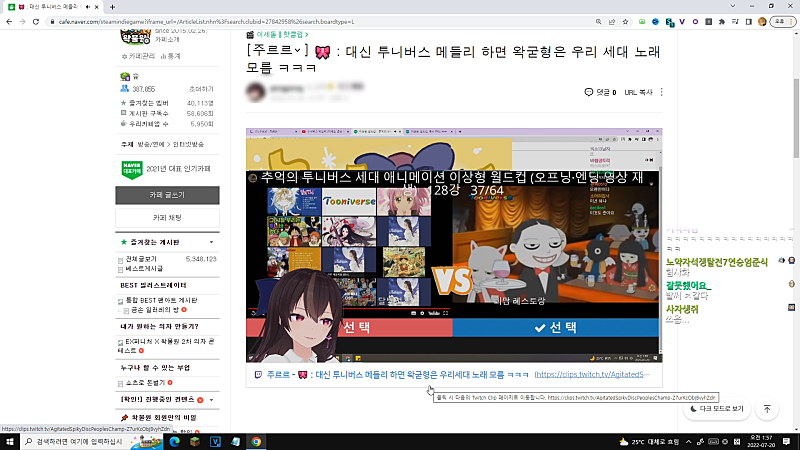Open the Chrome profile avatar
The width and height of the screenshot is (800, 450).
pyautogui.click(x=762, y=22)
